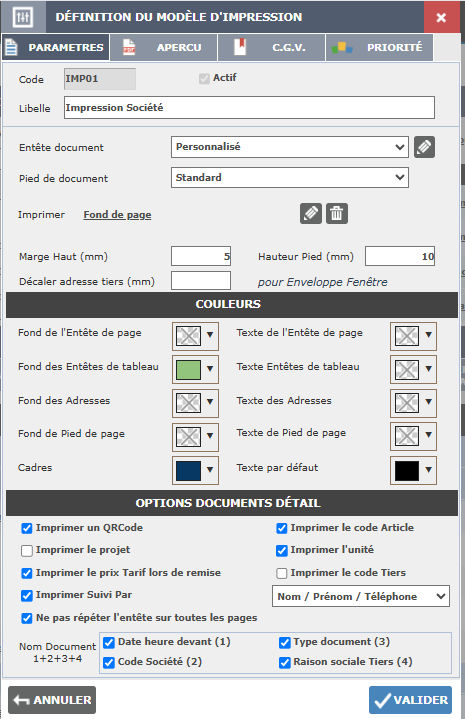Check Imprimer le code Tiers
This screenshot has width=465, height=719.
click(x=282, y=573)
